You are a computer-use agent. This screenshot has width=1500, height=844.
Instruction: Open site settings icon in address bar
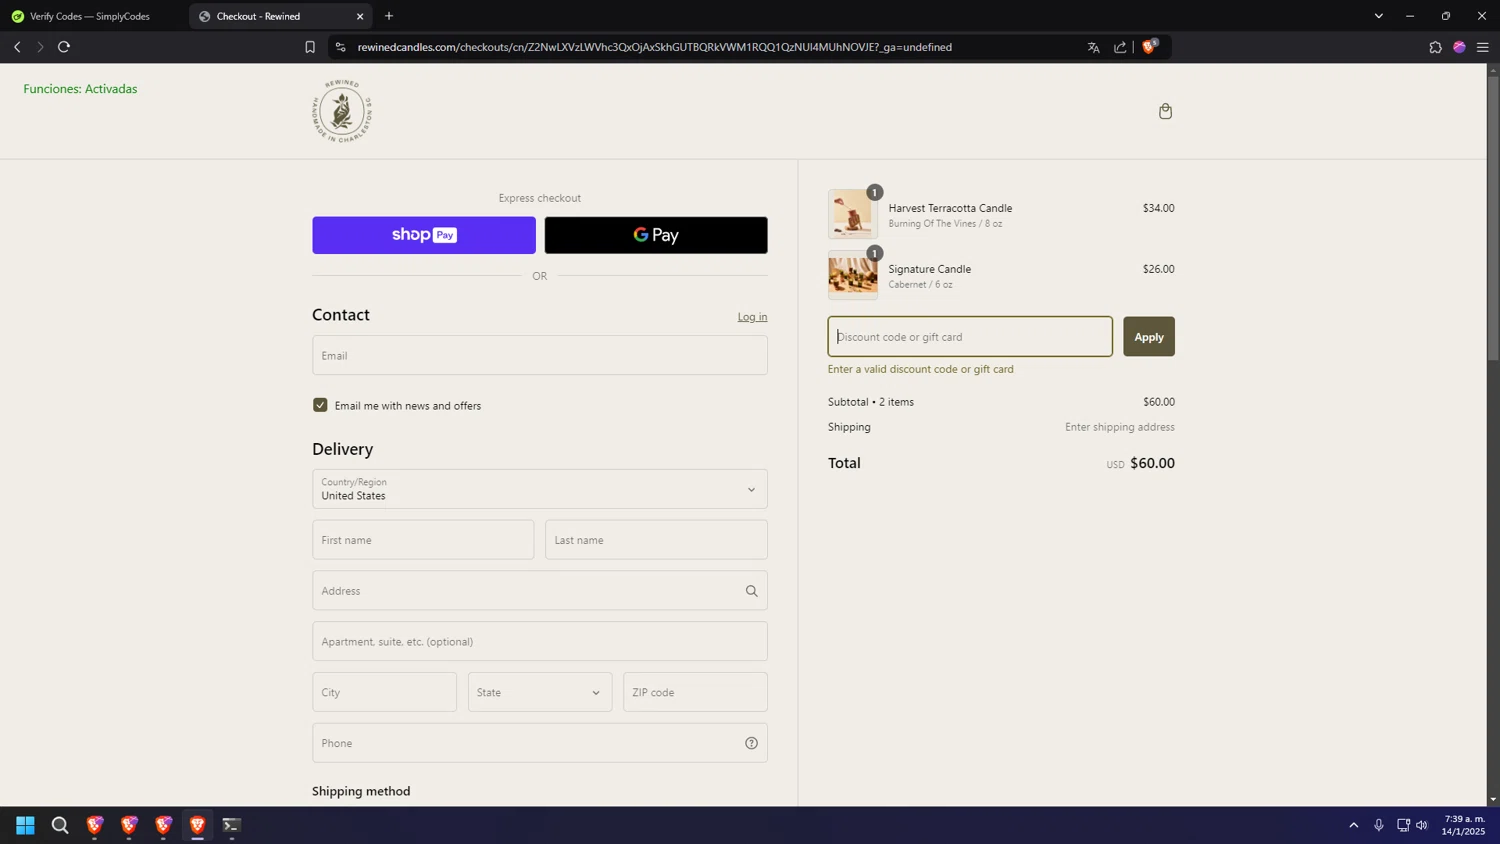coord(341,47)
